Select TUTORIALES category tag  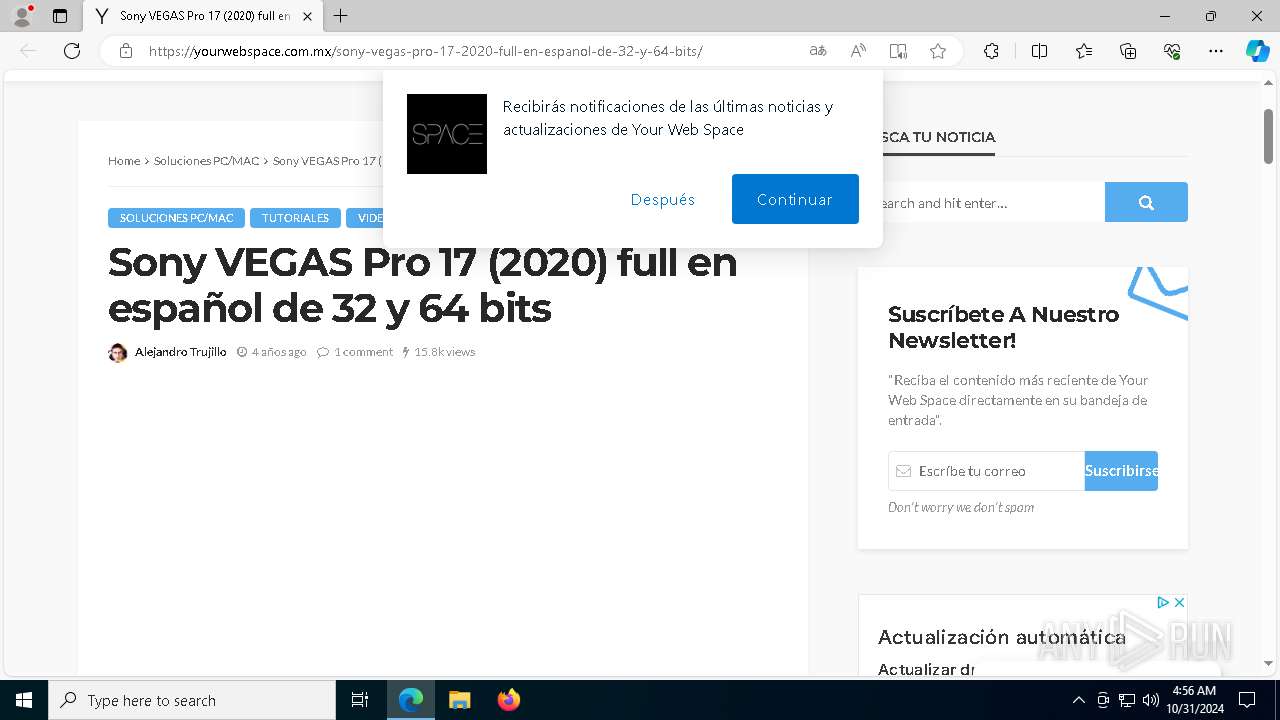(x=295, y=218)
